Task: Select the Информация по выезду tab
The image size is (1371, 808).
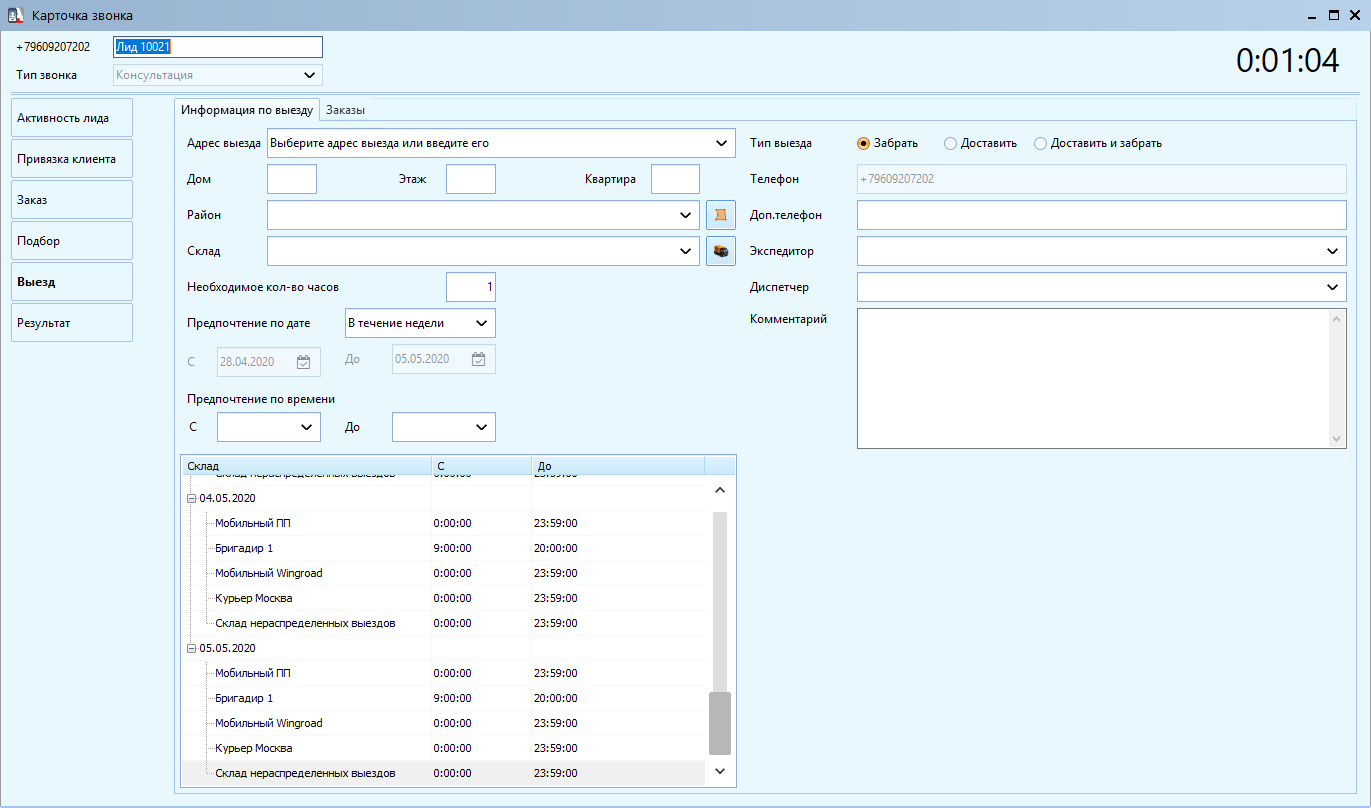Action: (x=247, y=110)
